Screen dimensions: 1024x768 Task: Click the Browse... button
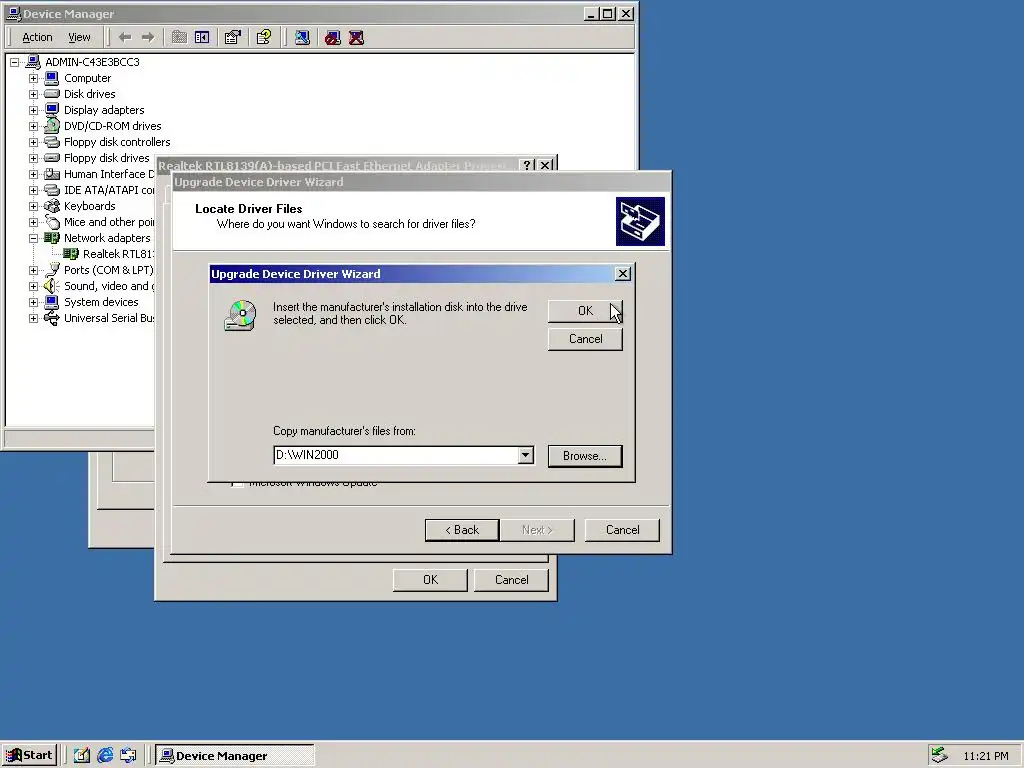click(x=585, y=456)
